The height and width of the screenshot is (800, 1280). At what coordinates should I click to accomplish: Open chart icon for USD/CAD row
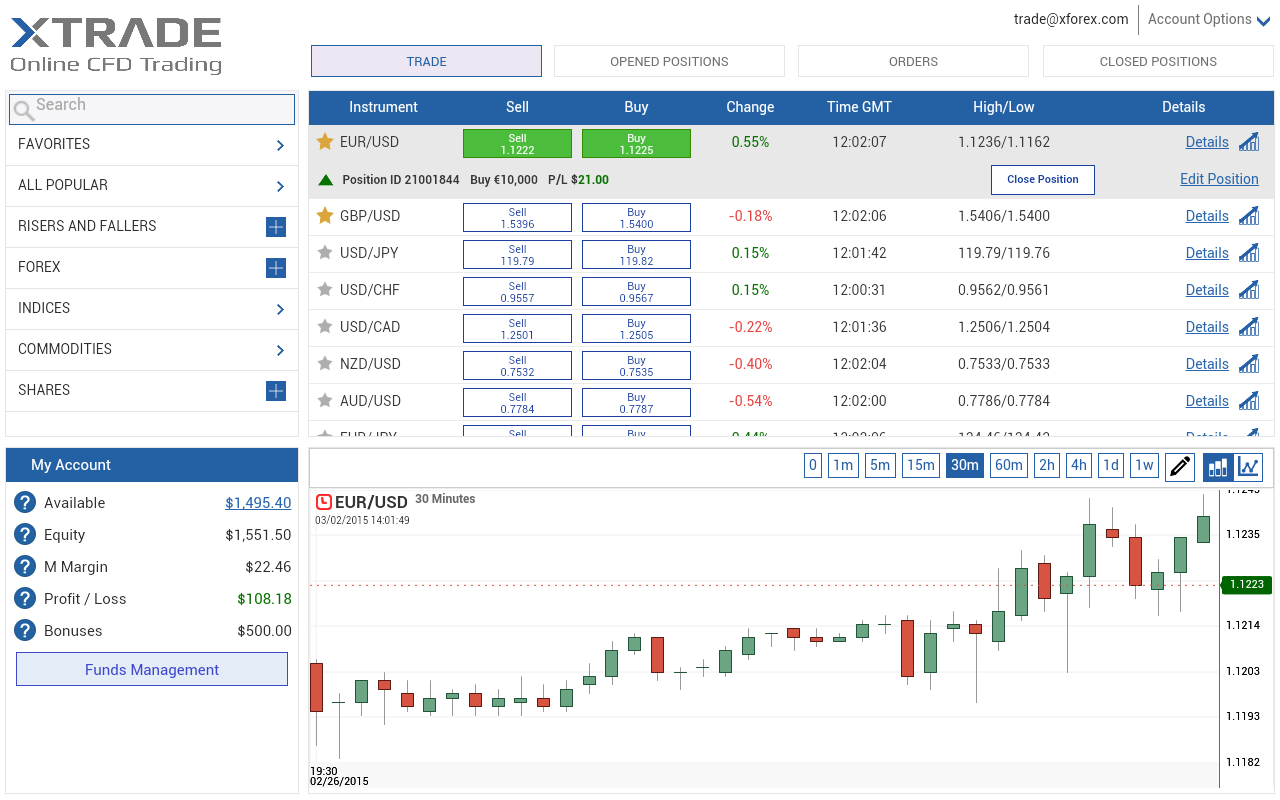[1248, 327]
